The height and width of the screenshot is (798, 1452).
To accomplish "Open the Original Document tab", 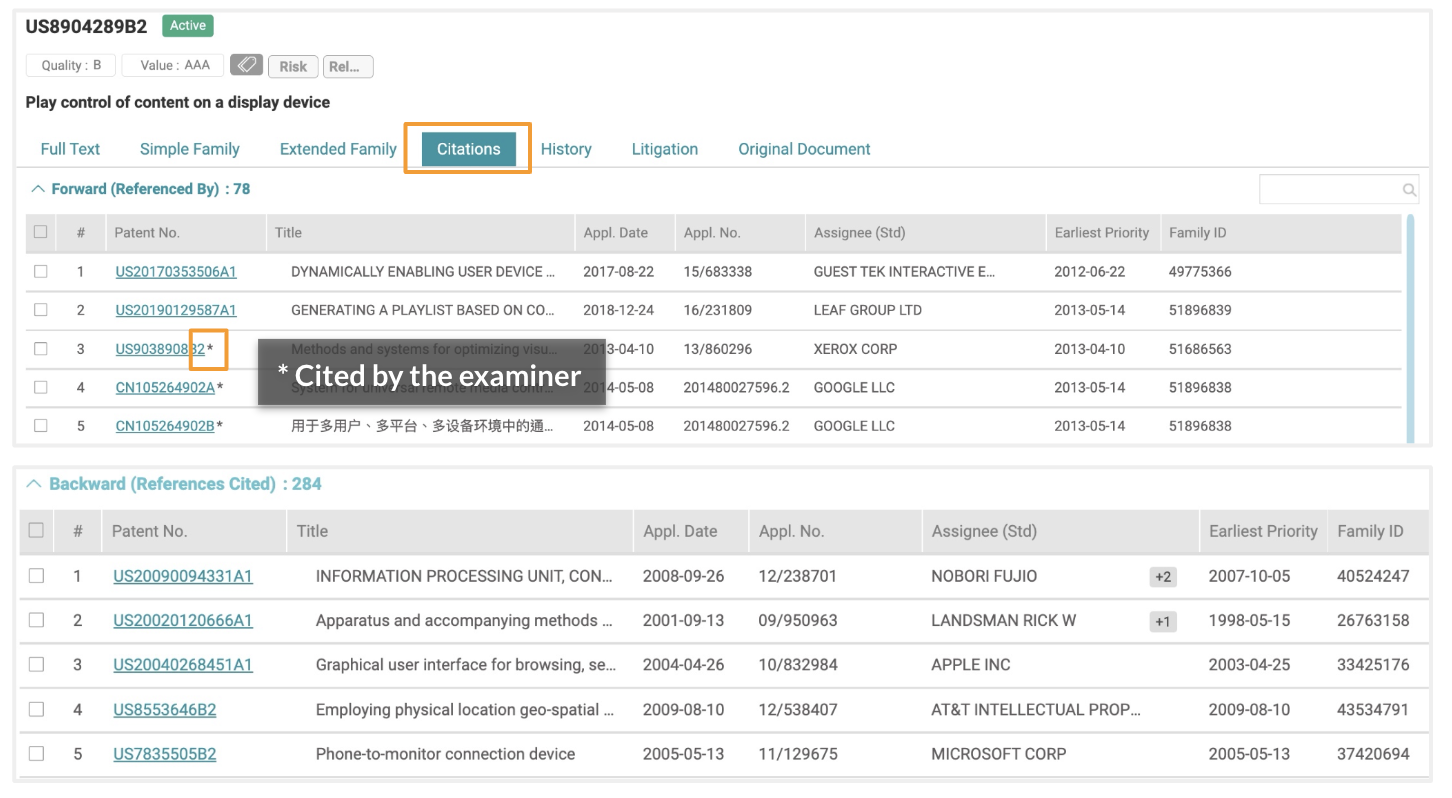I will [x=804, y=149].
